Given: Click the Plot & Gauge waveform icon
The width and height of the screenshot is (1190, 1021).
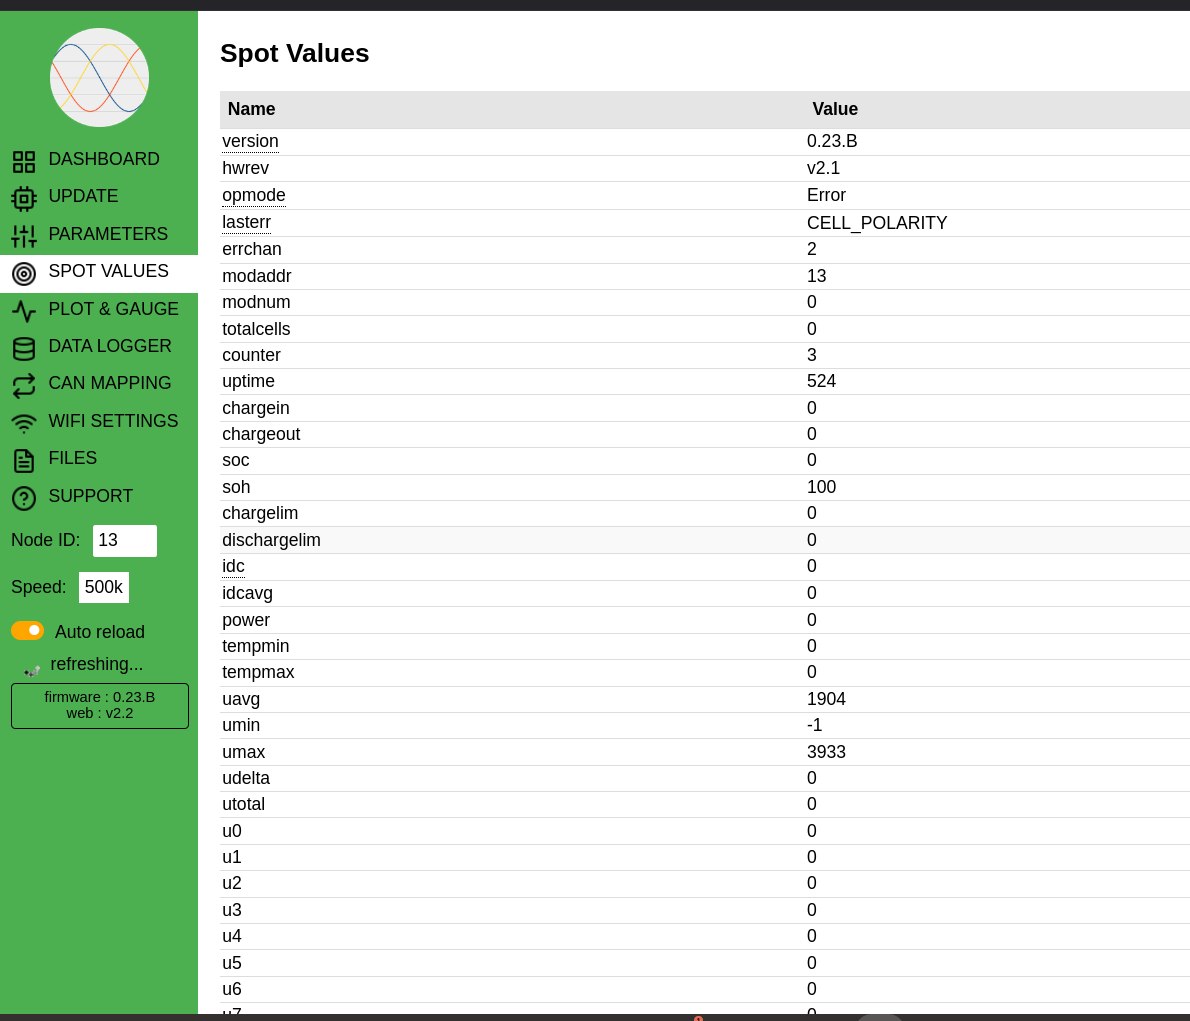Looking at the screenshot, I should (x=24, y=311).
